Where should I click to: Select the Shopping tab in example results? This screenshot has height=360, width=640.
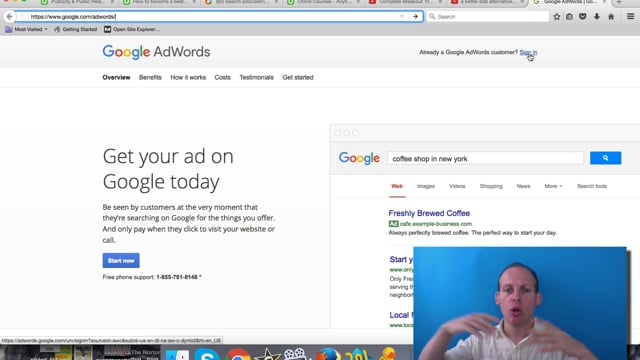(491, 187)
